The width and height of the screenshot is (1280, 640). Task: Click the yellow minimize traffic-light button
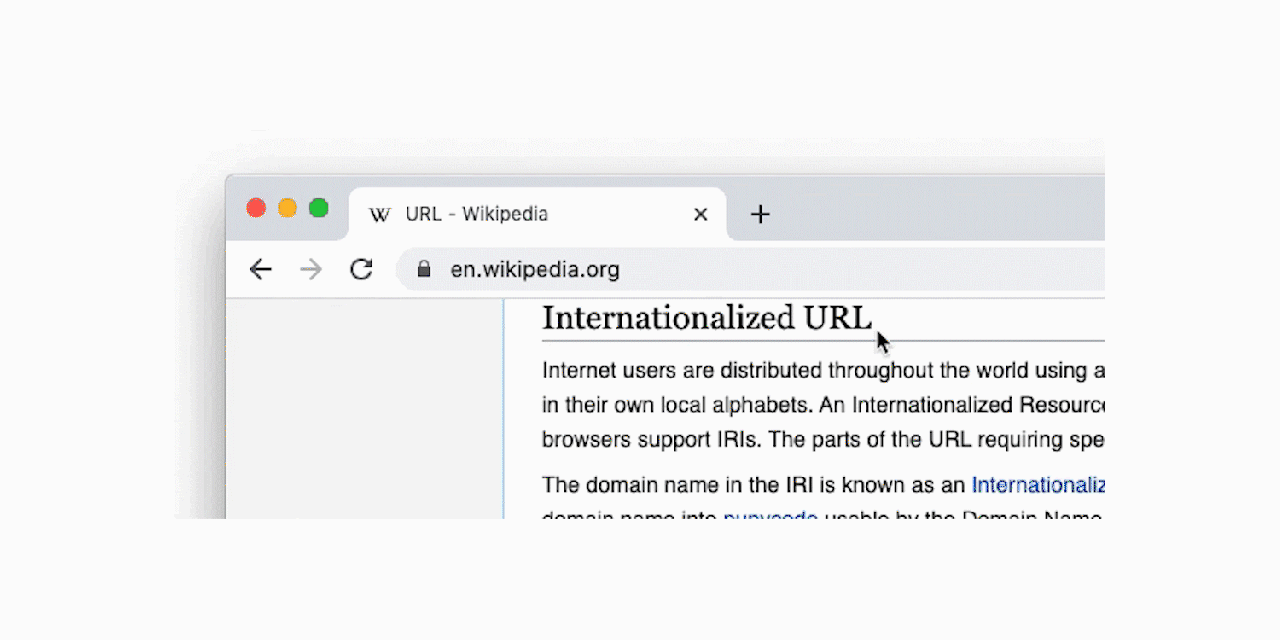(287, 208)
